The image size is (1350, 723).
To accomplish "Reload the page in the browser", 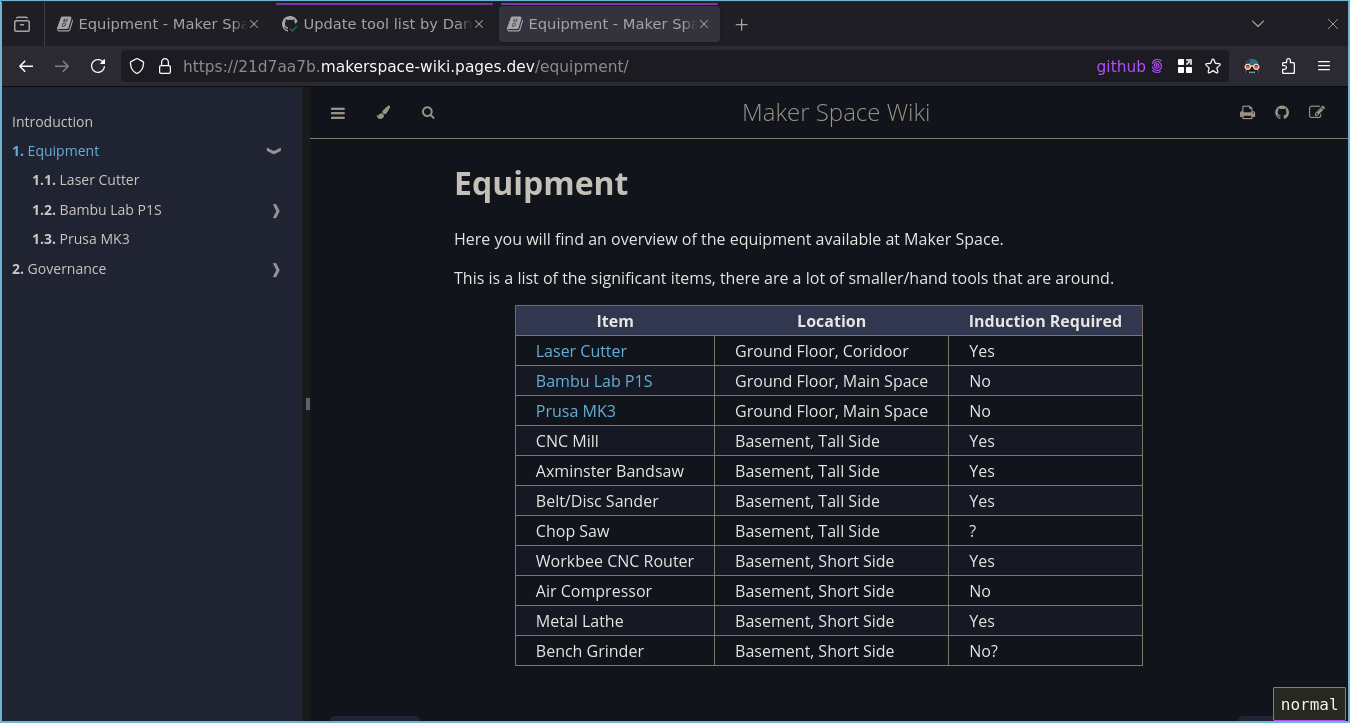I will pos(98,66).
